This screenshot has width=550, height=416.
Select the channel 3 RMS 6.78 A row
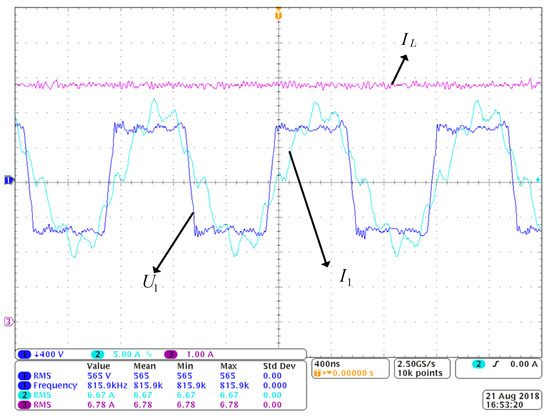[x=160, y=404]
